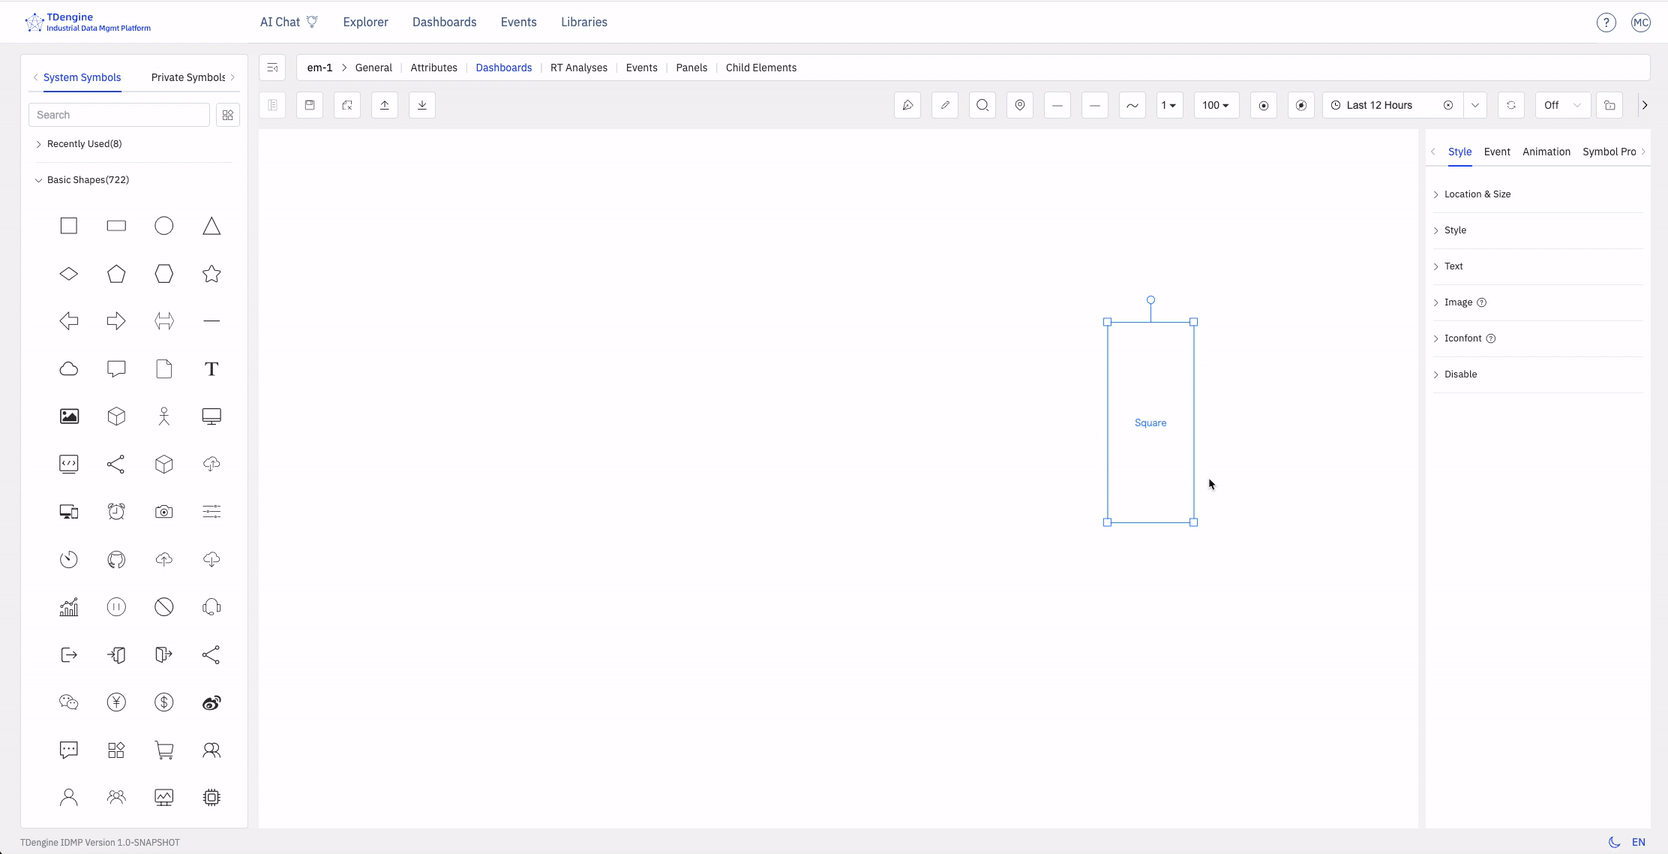The height and width of the screenshot is (854, 1668).
Task: Open the line width 1 dropdown
Action: pos(1169,105)
